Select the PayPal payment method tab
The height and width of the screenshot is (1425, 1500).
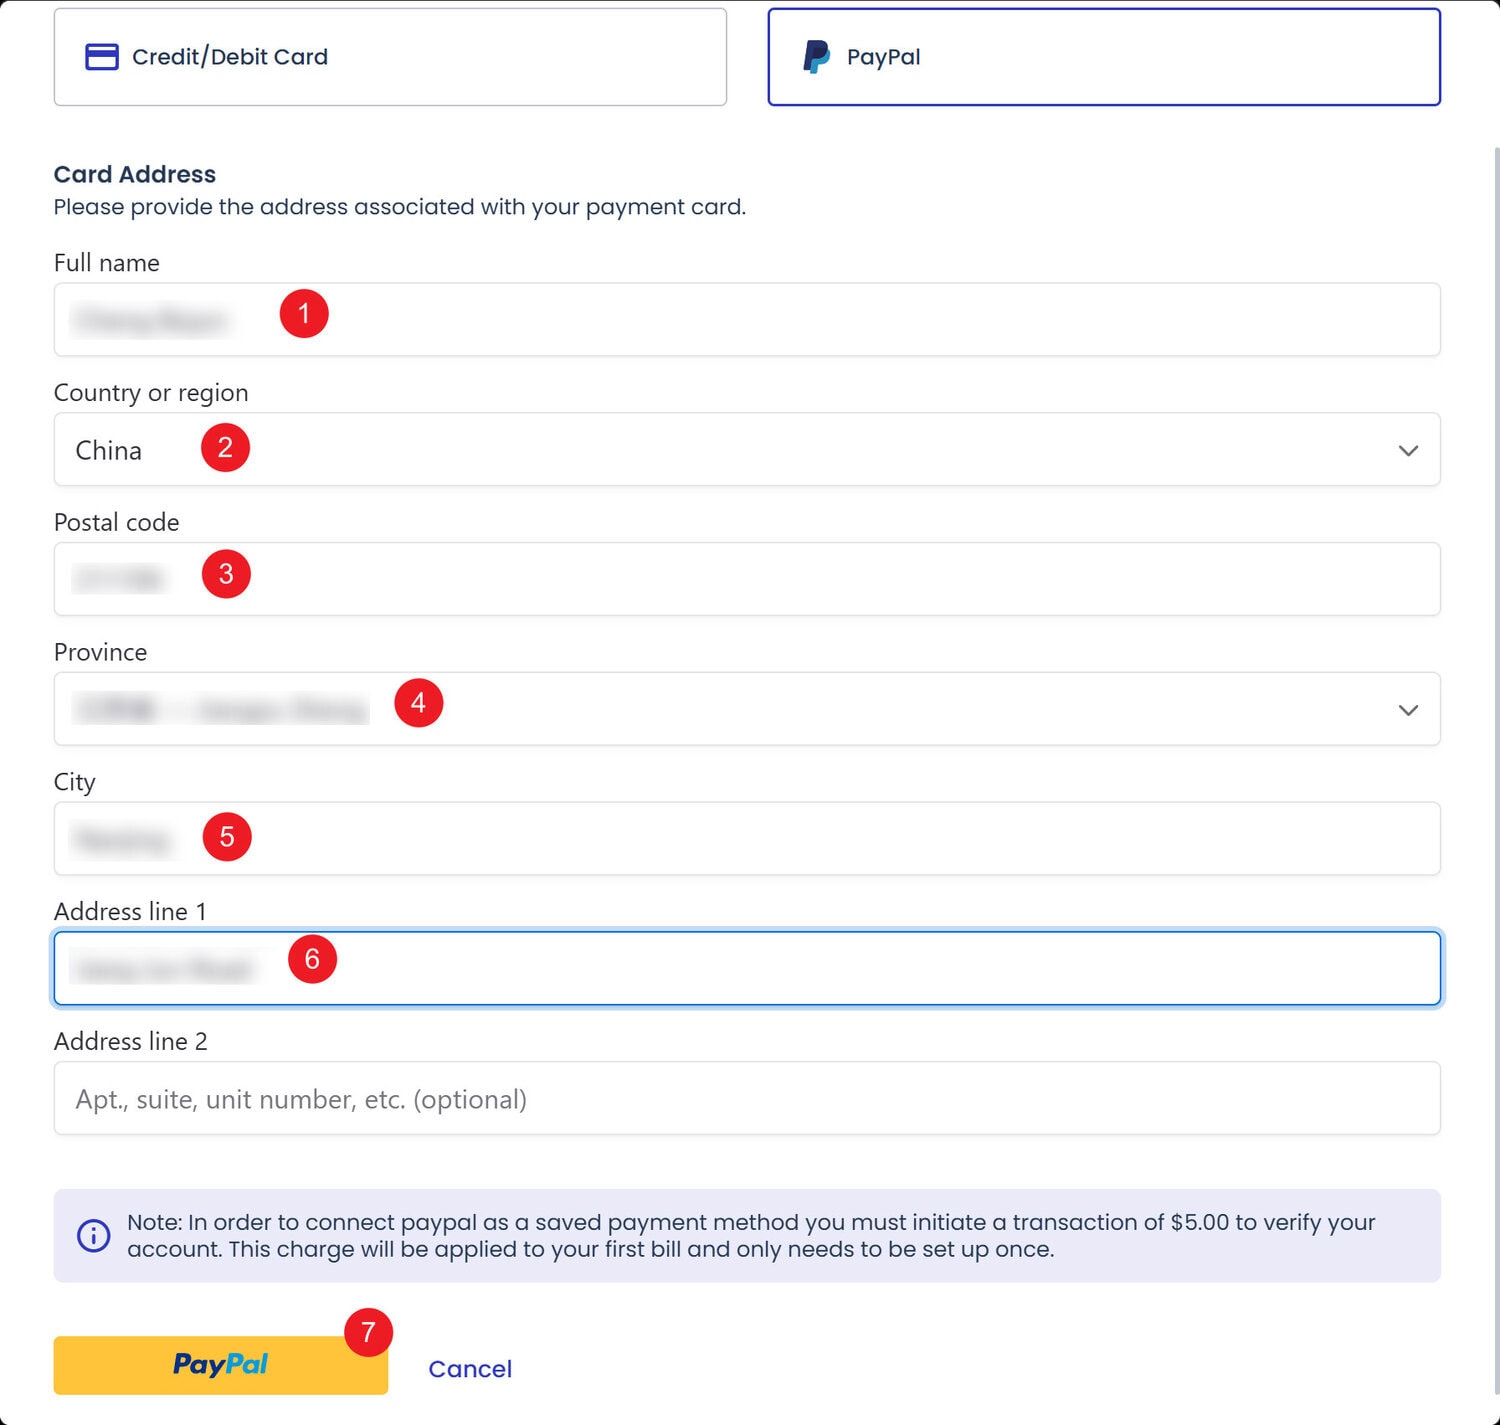1103,57
